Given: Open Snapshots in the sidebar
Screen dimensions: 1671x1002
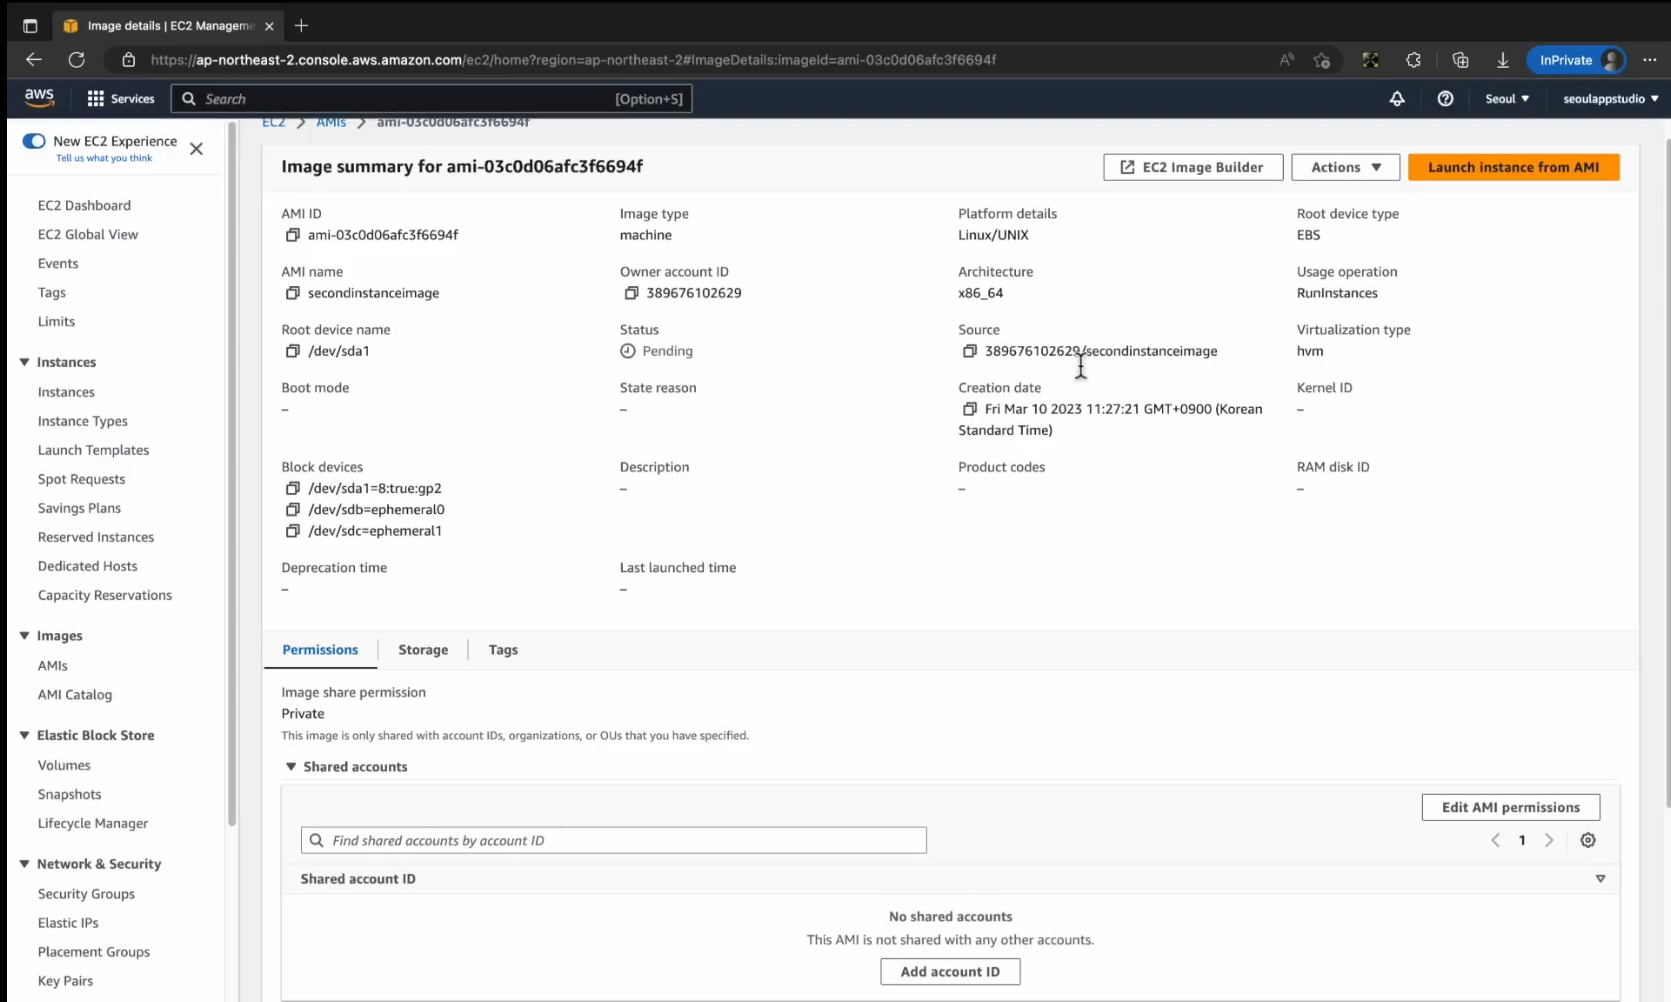Looking at the screenshot, I should pyautogui.click(x=69, y=795).
